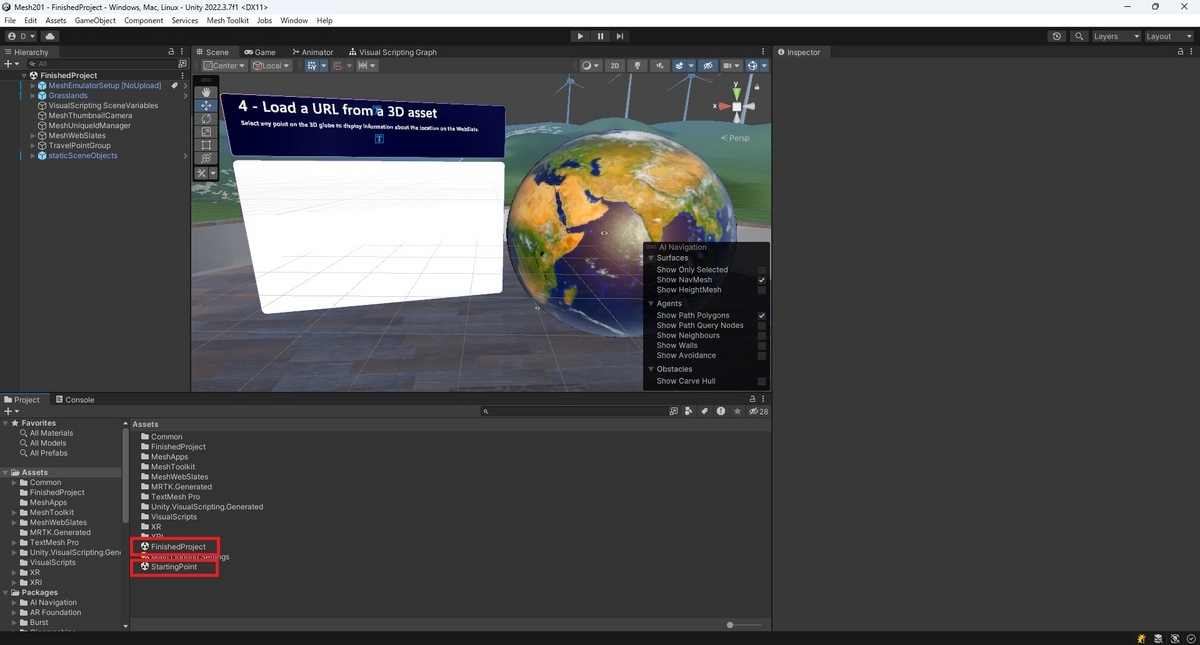Open cloud services icon
The image size is (1200, 645).
click(50, 36)
